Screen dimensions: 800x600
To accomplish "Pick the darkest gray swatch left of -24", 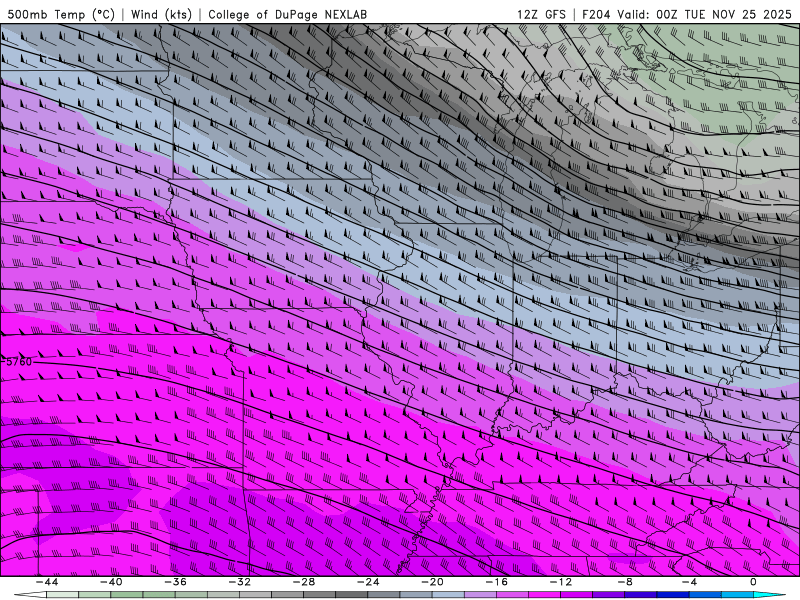I will point(352,595).
